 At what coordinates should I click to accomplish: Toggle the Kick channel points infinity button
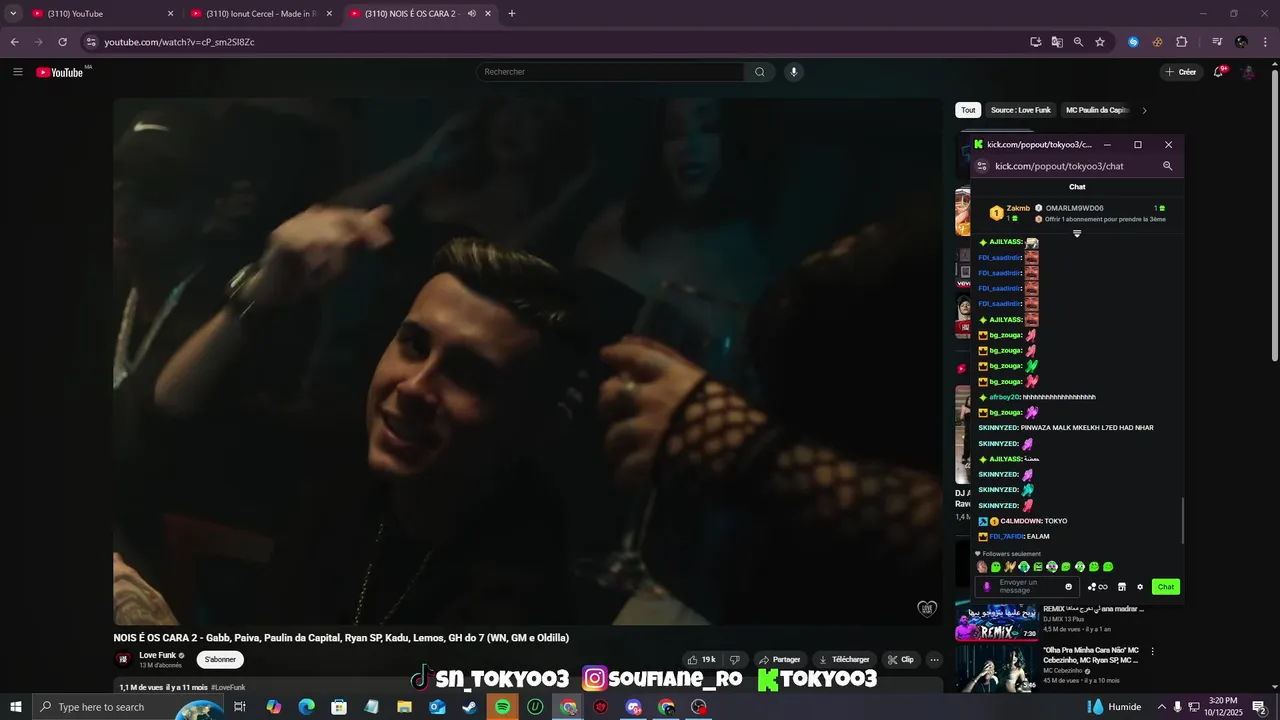(1098, 587)
